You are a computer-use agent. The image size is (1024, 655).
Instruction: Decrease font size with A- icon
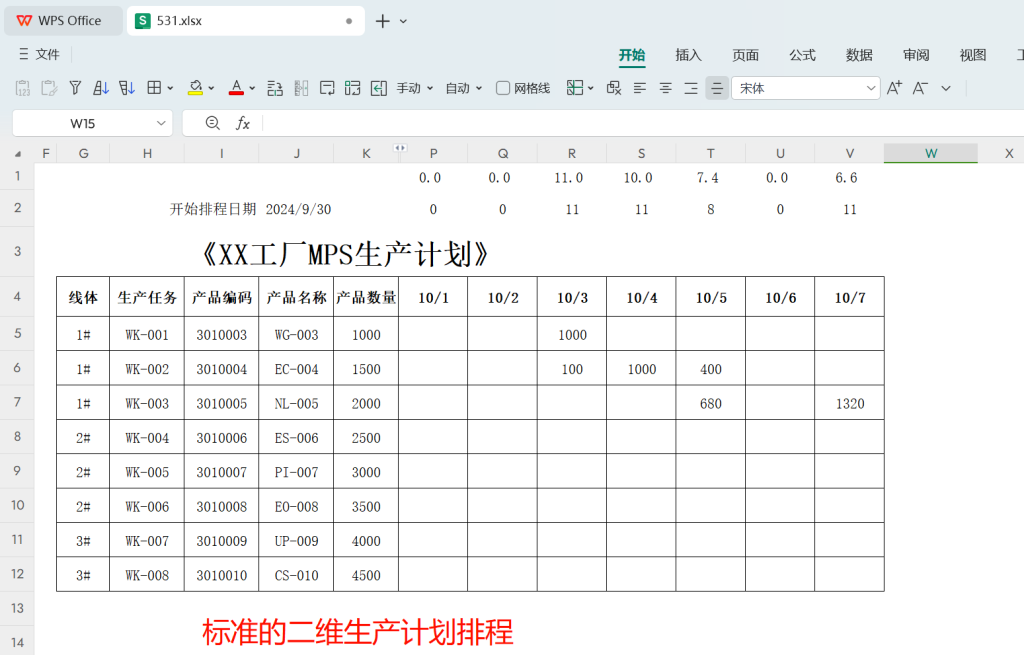(920, 88)
